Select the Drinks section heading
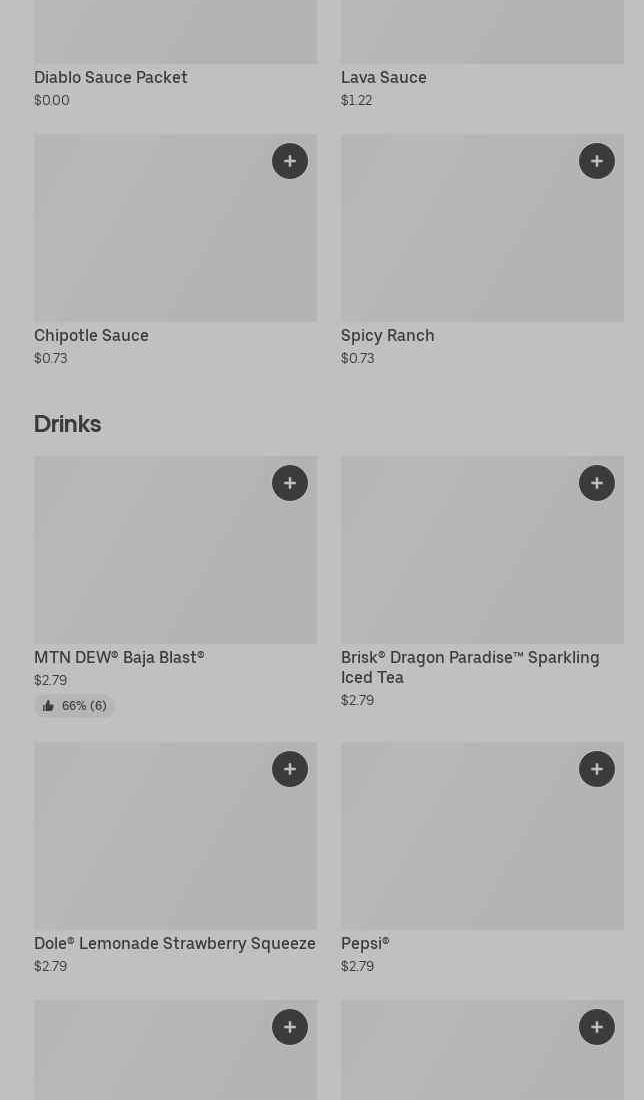The height and width of the screenshot is (1100, 644). 67,424
